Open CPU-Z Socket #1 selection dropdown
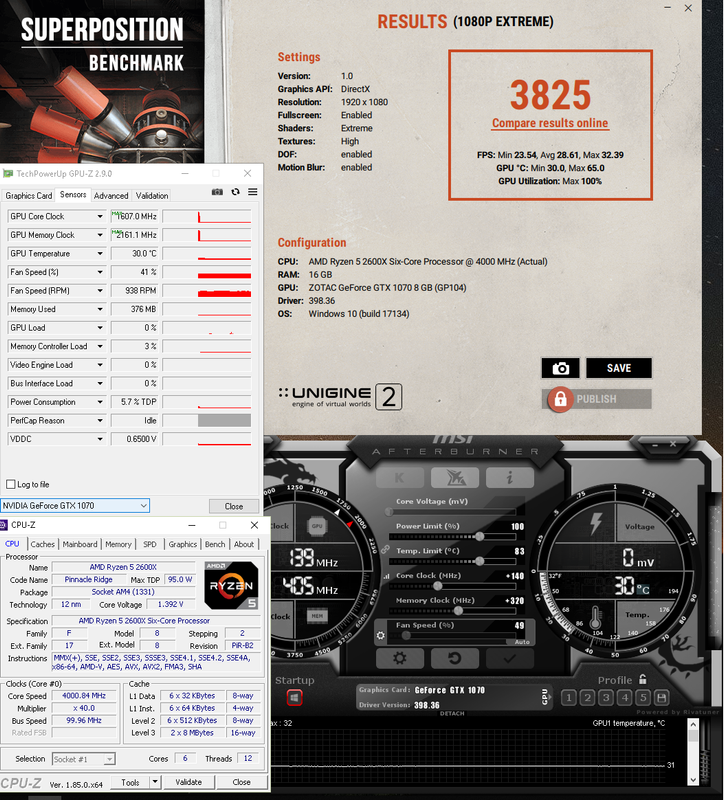The width and height of the screenshot is (724, 800). pyautogui.click(x=84, y=759)
